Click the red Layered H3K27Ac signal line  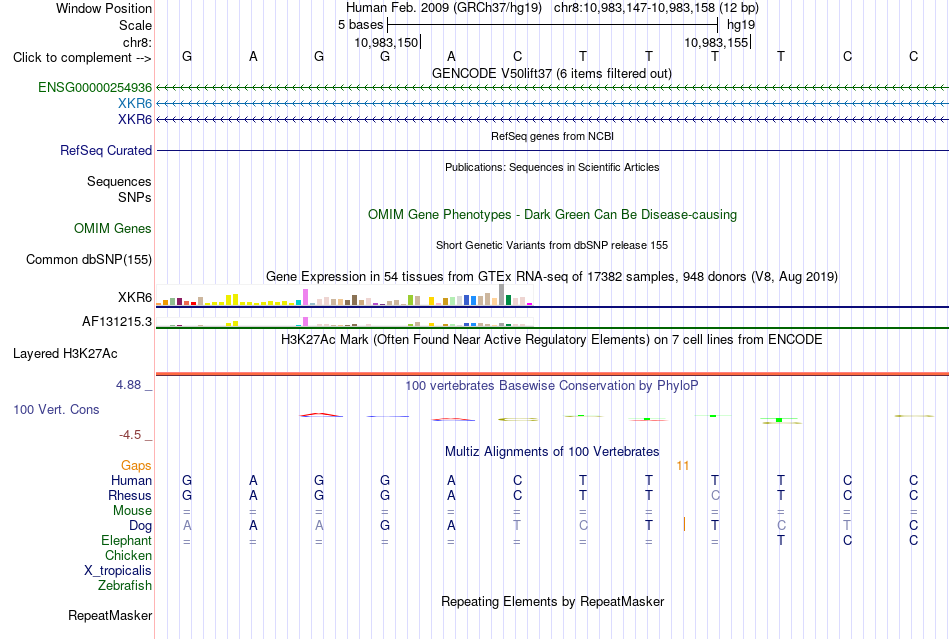click(552, 374)
